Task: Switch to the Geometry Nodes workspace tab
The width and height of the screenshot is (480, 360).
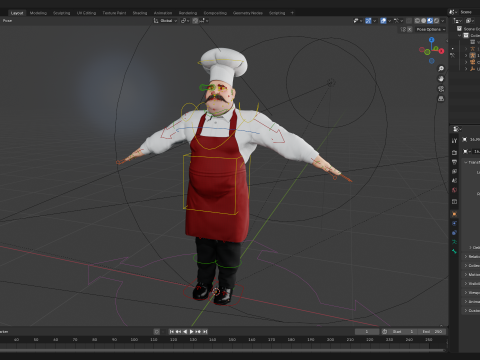Action: pyautogui.click(x=248, y=13)
